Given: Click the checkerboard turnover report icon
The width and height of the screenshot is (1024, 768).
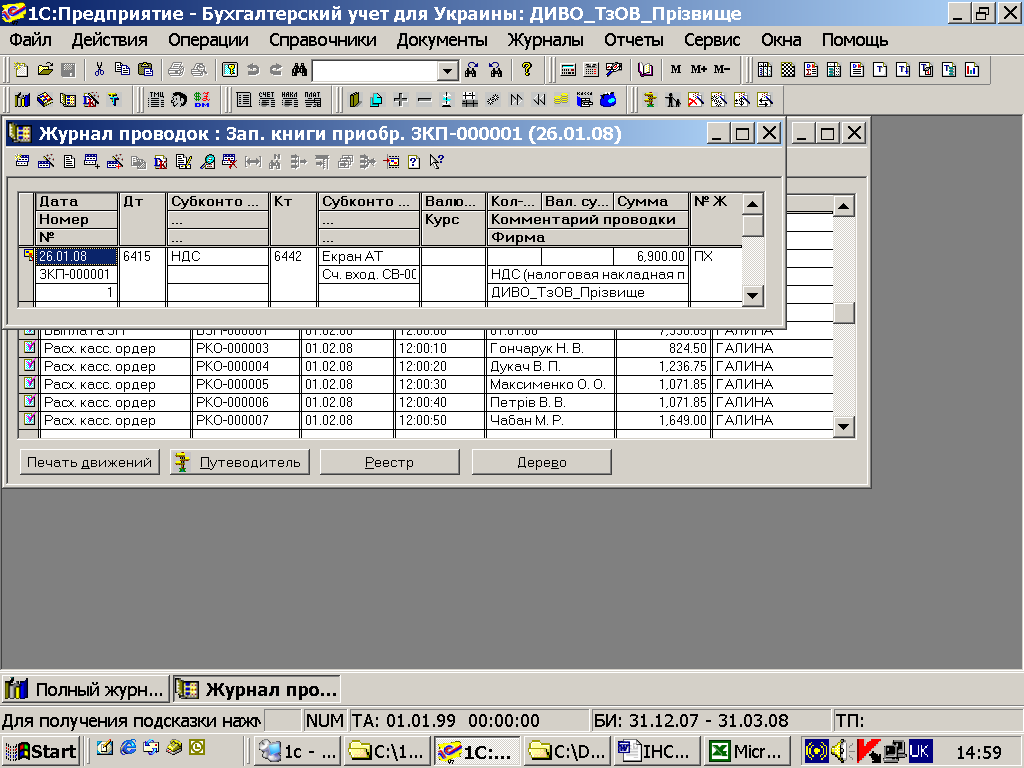Looking at the screenshot, I should coord(788,69).
